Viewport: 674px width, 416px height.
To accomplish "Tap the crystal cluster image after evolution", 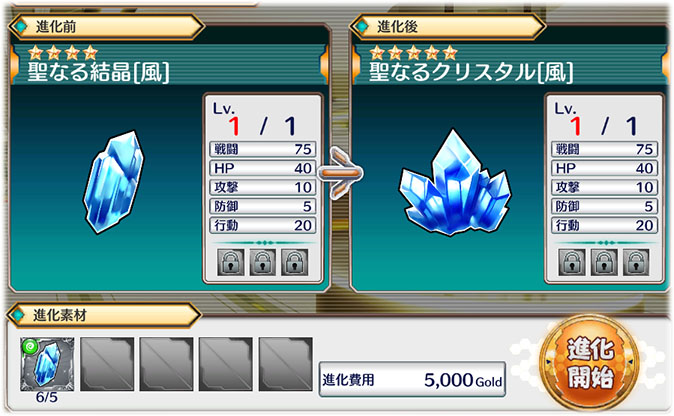I will 455,182.
